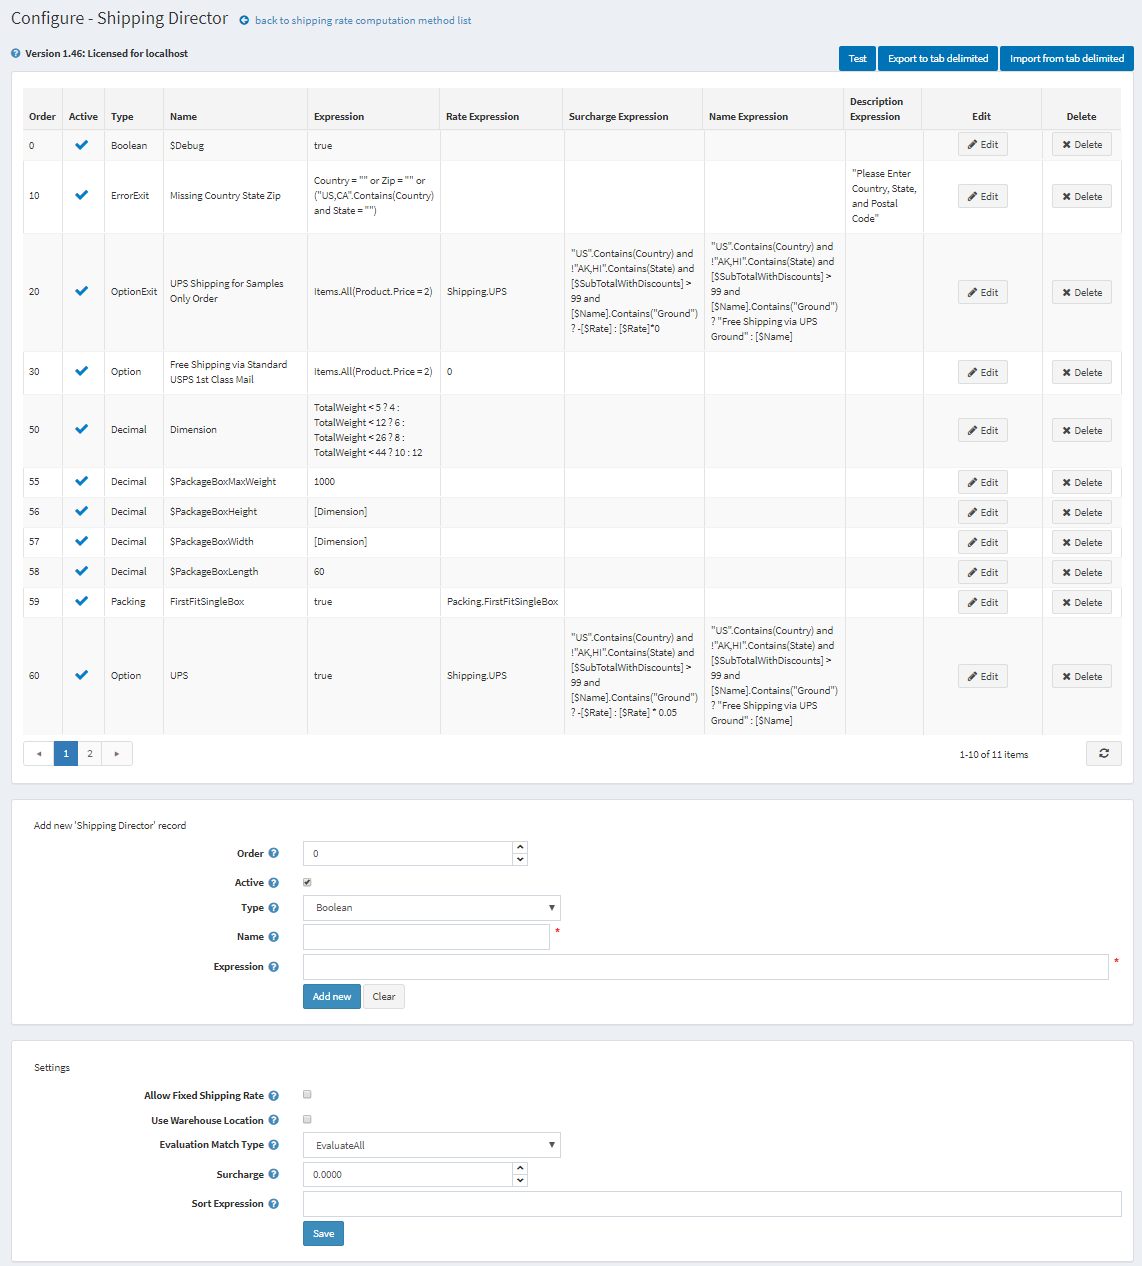
Task: Enable Use Warehouse Location checkbox
Action: [307, 1120]
